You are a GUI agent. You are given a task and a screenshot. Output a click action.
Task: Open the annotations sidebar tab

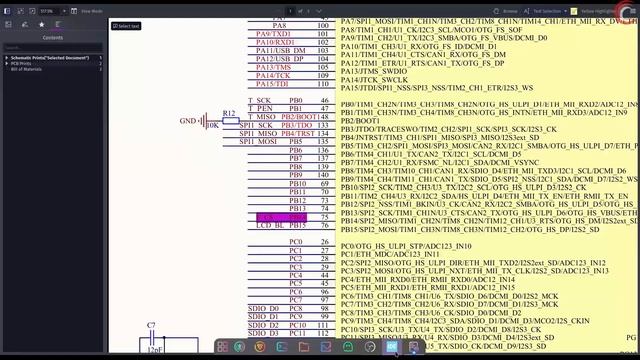[25, 24]
